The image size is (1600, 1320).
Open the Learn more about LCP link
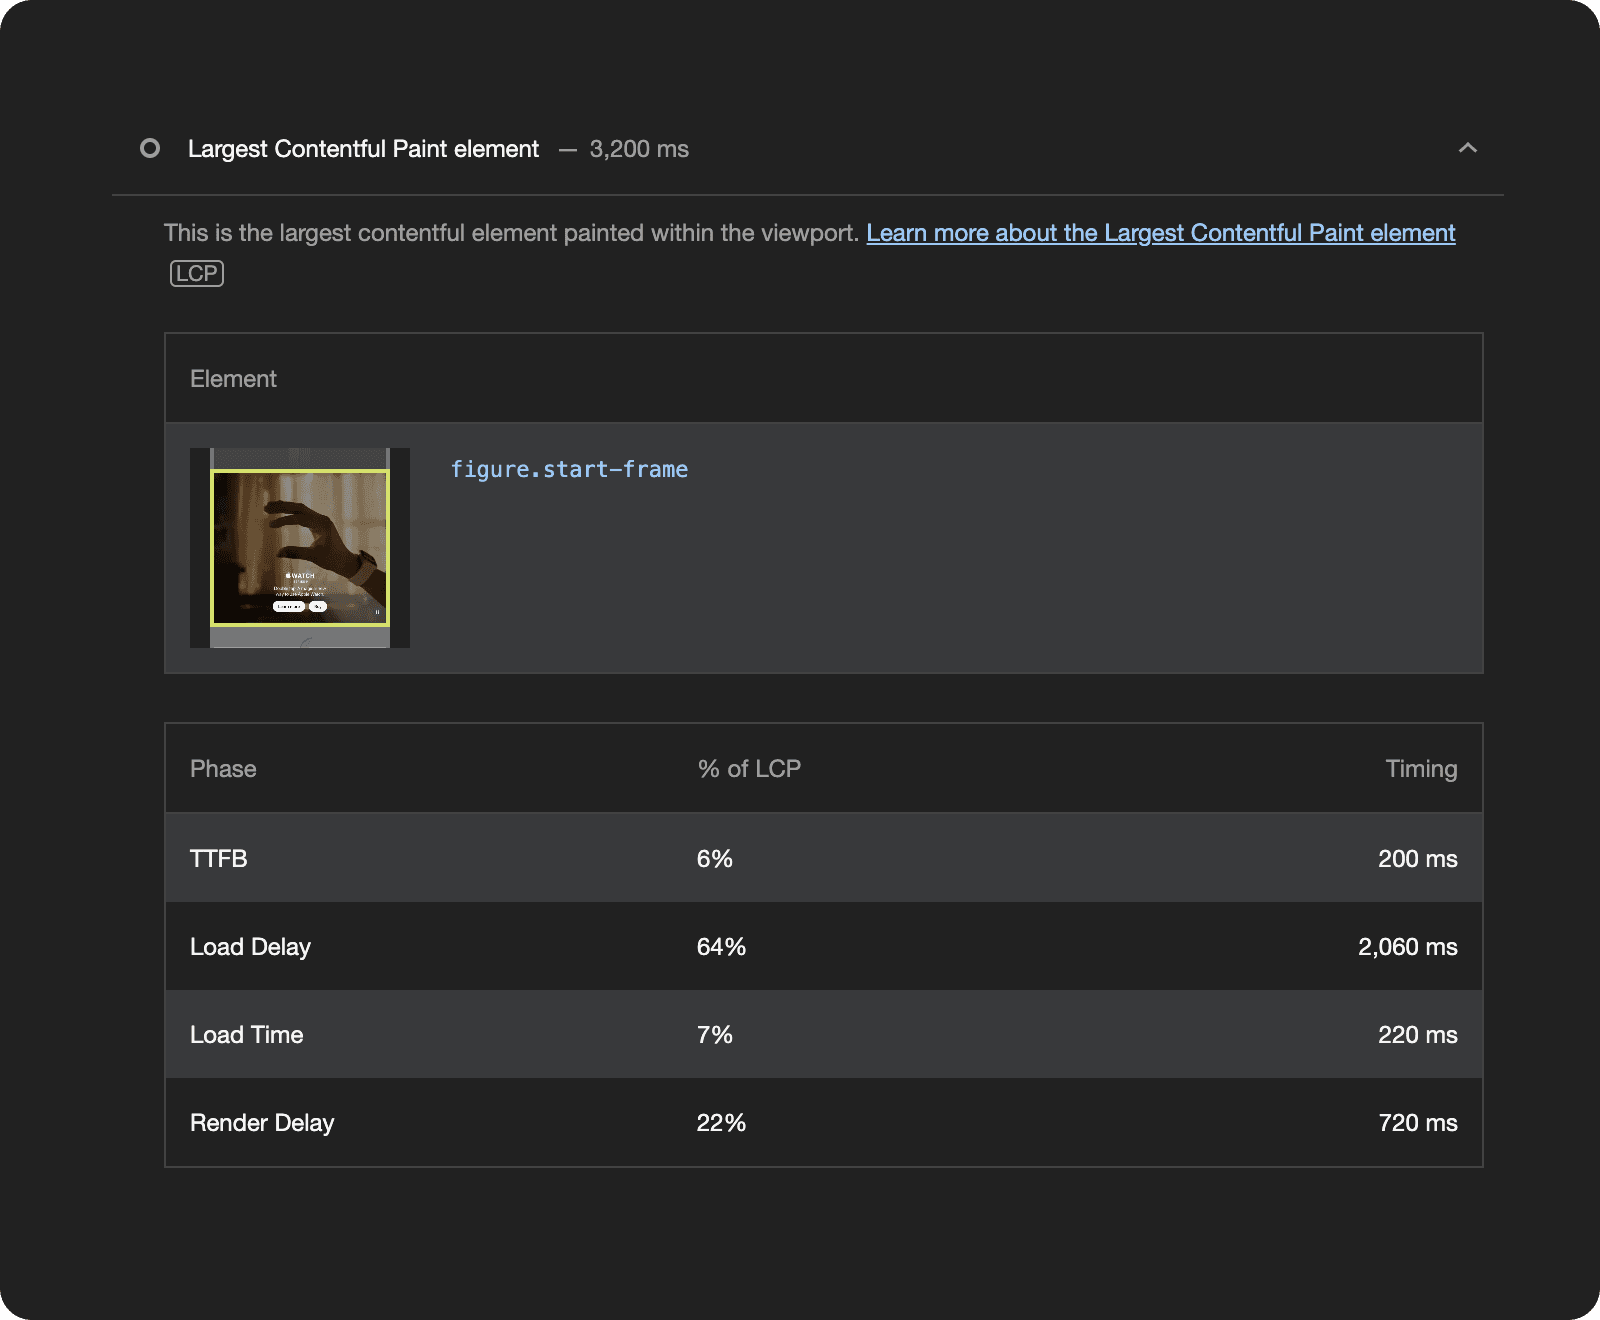click(1160, 233)
